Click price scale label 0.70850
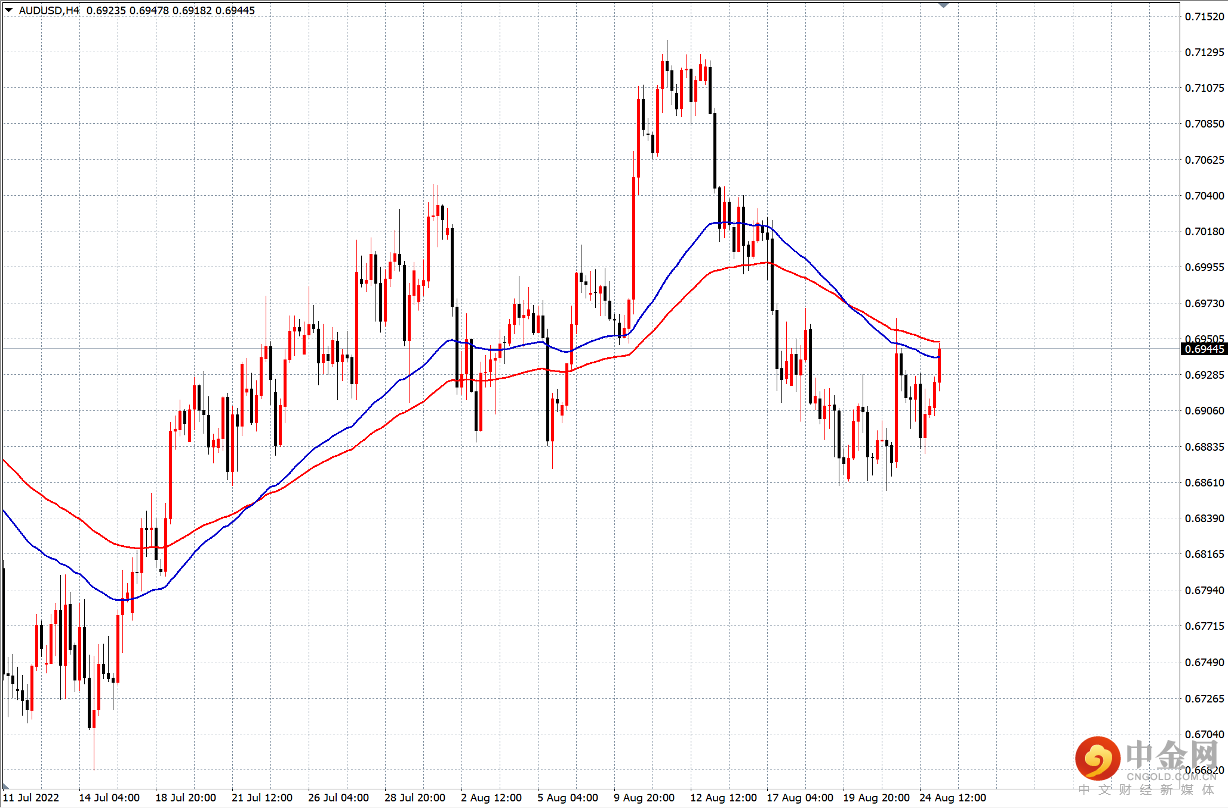This screenshot has height=808, width=1232. click(1205, 124)
